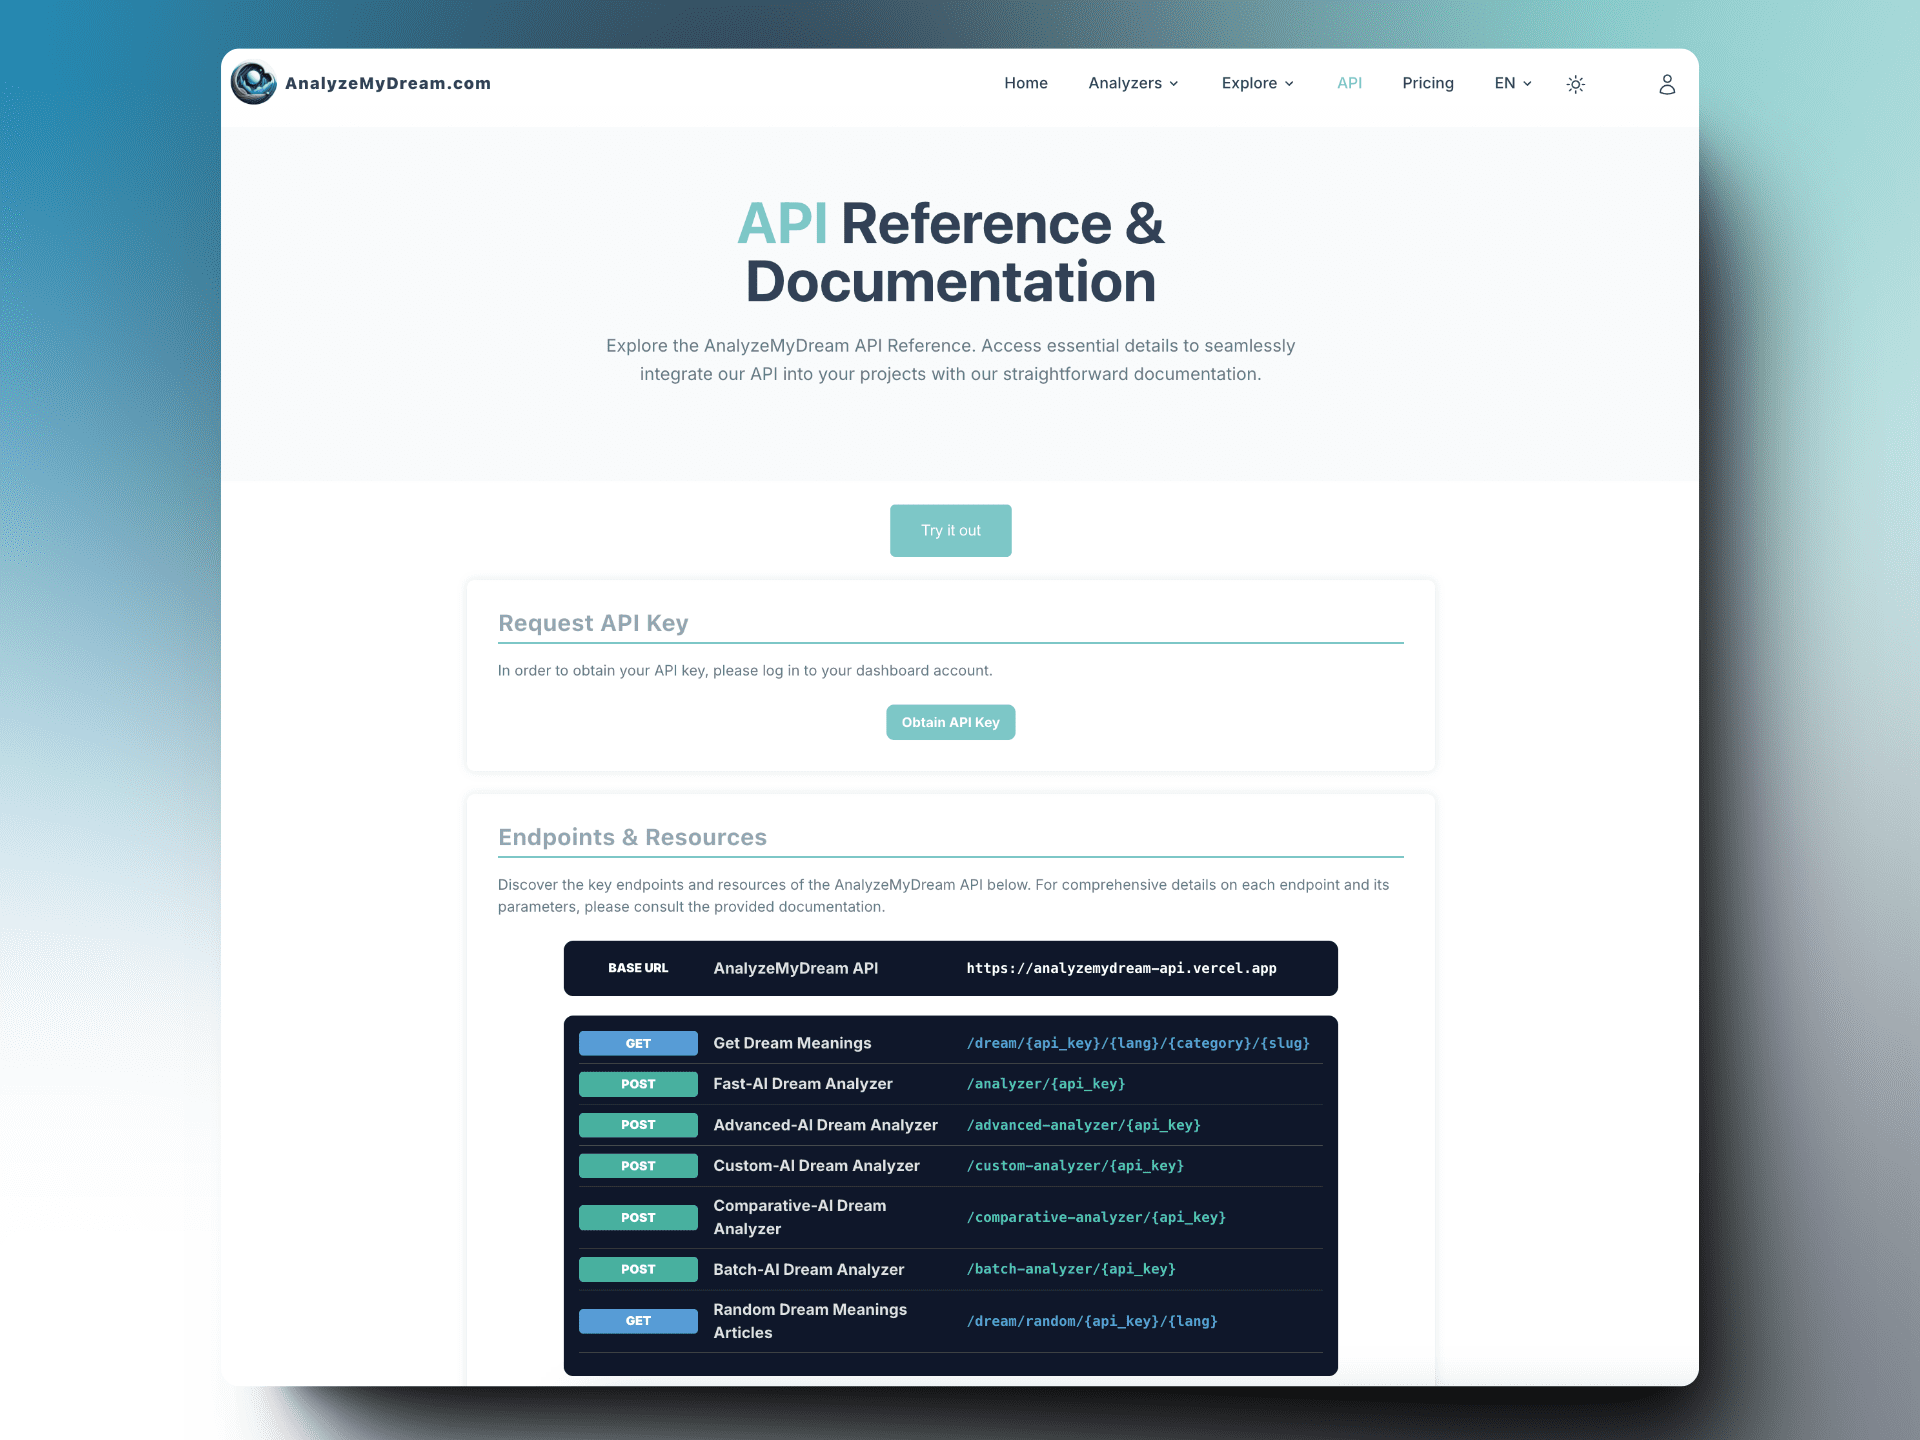
Task: Click the BASE URL label
Action: point(638,968)
